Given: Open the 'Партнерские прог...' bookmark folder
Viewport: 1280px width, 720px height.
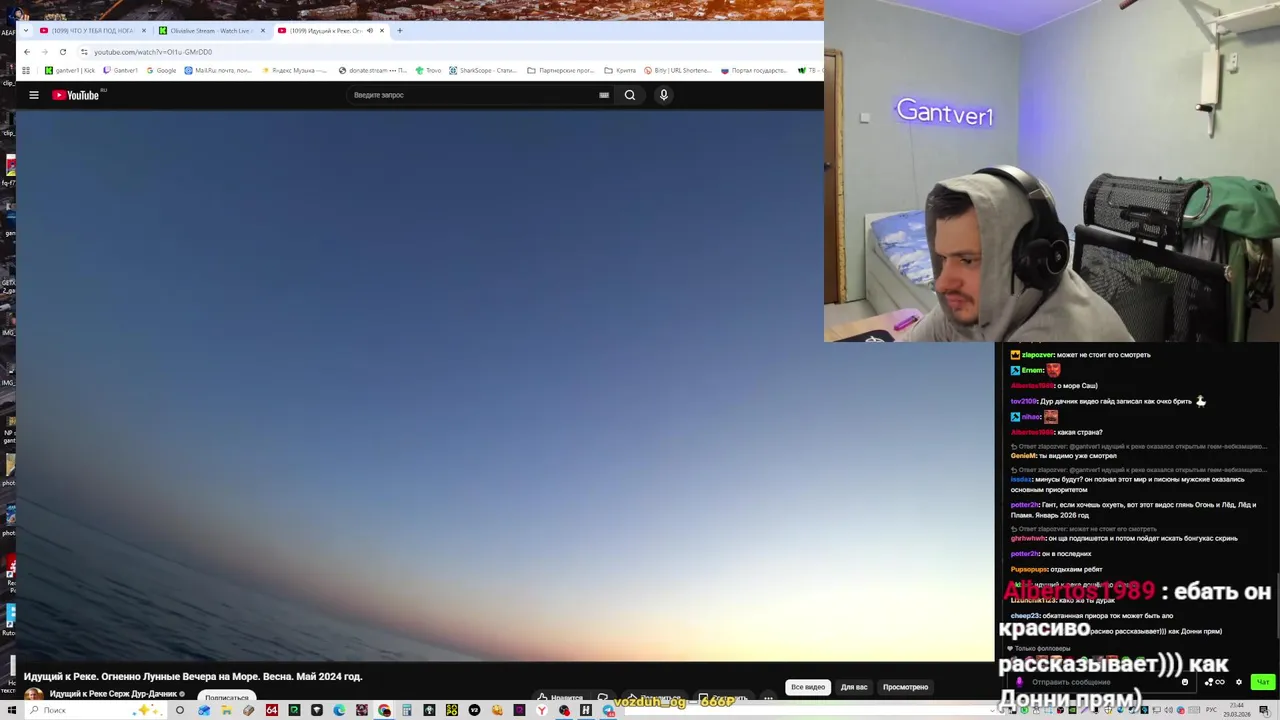Looking at the screenshot, I should 560,71.
